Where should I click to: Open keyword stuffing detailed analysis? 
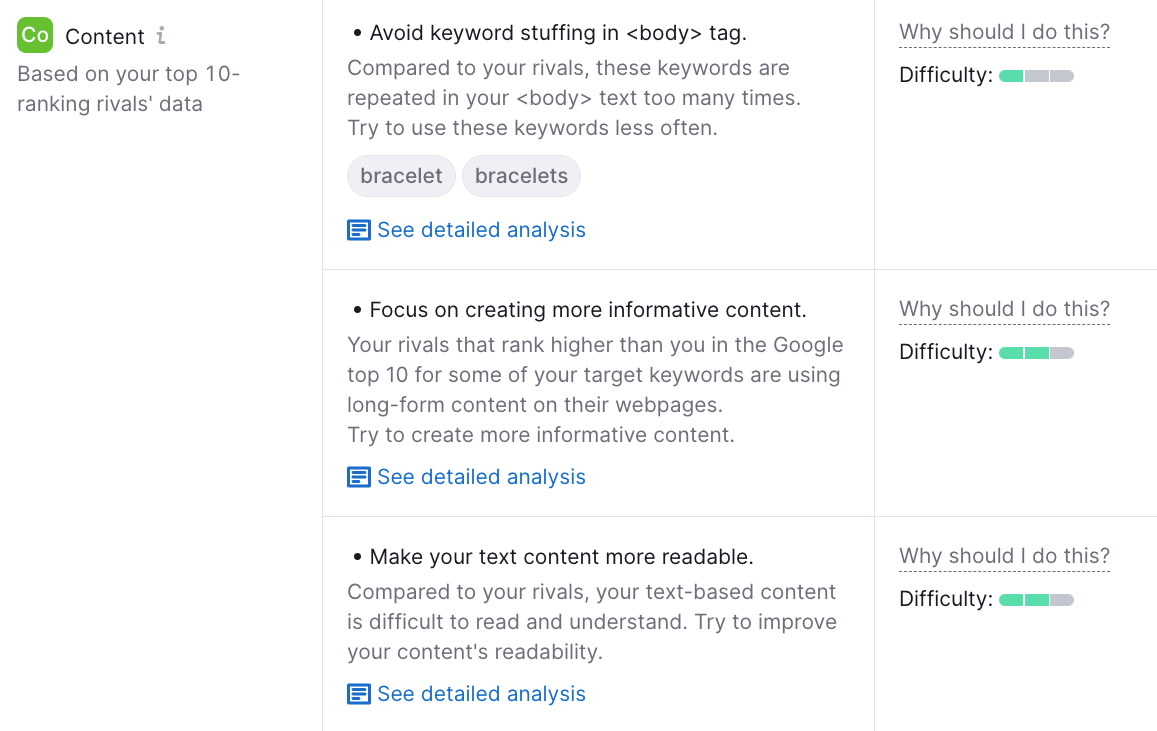click(x=481, y=229)
